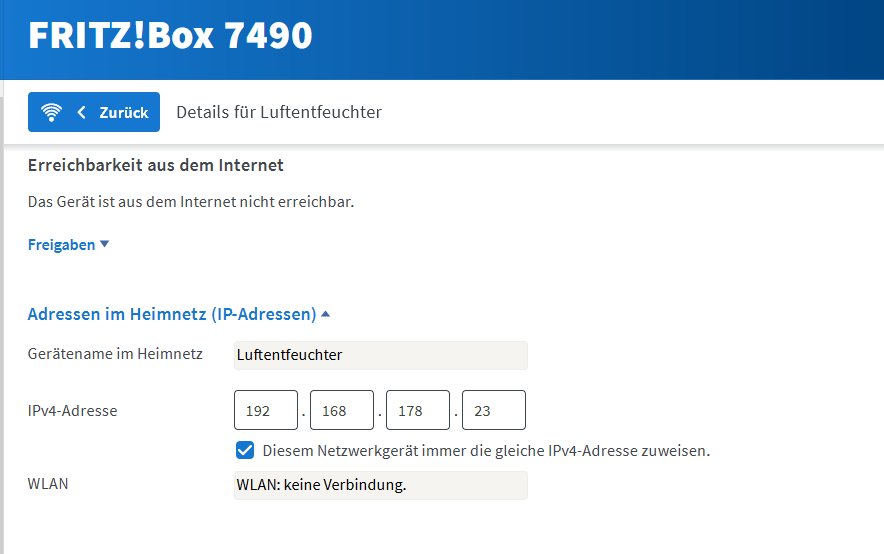Screen dimensions: 884x554
Task: Click the Zurück back button
Action: pos(94,112)
